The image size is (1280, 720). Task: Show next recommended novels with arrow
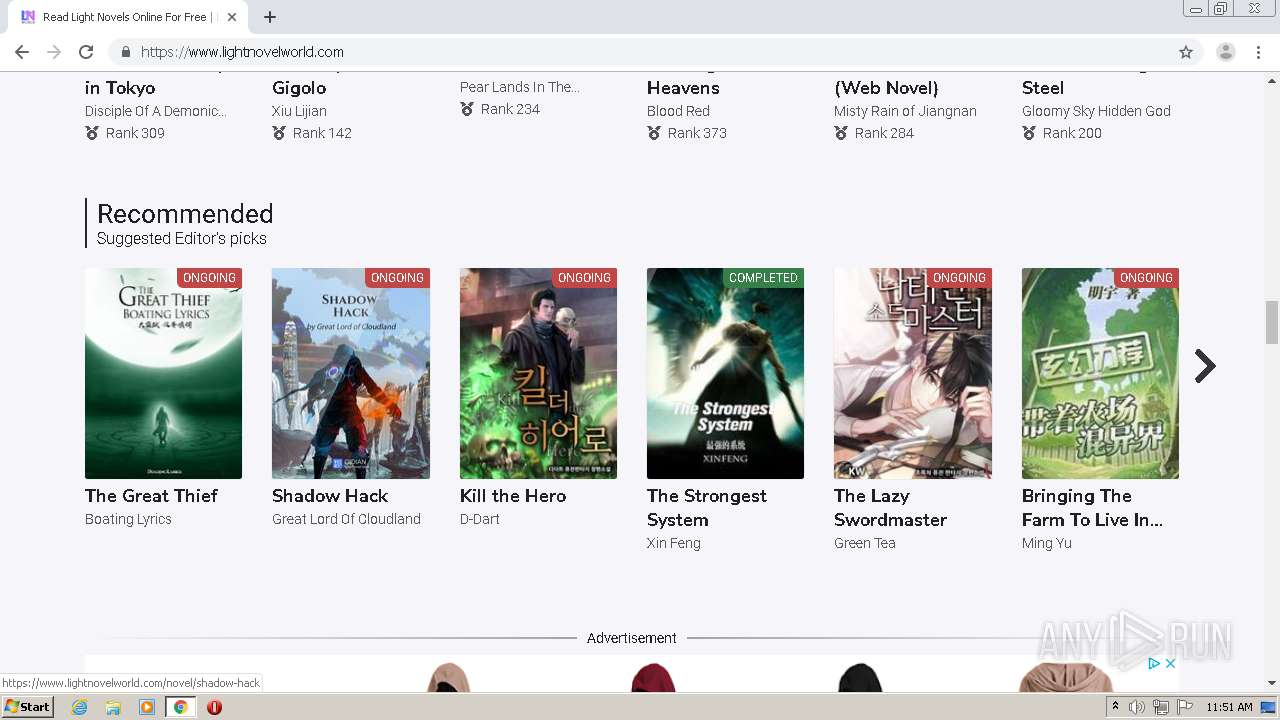tap(1205, 366)
